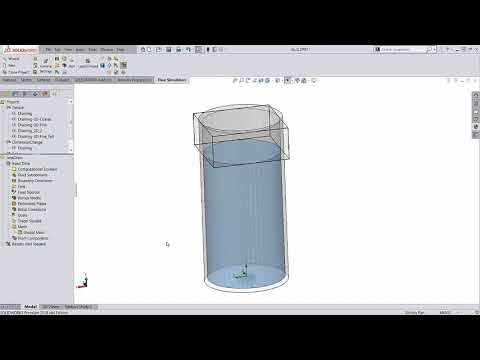This screenshot has height=360, width=480.
Task: Switch to the Model bottom tab
Action: 31,307
